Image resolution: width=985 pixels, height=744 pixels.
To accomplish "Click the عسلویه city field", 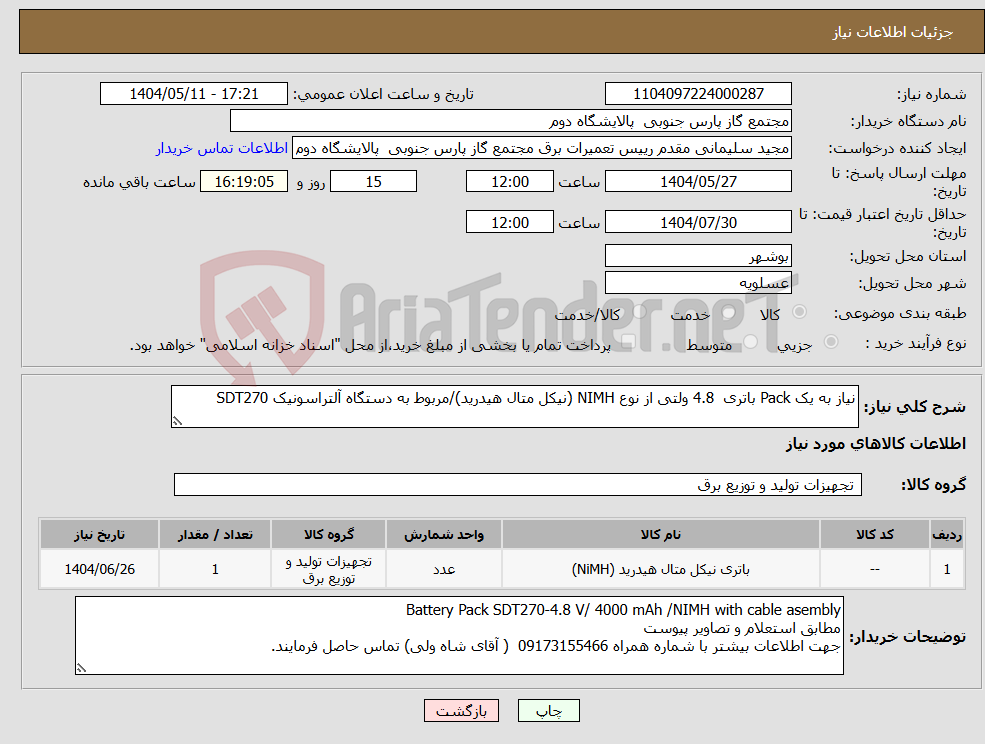I will [x=698, y=282].
